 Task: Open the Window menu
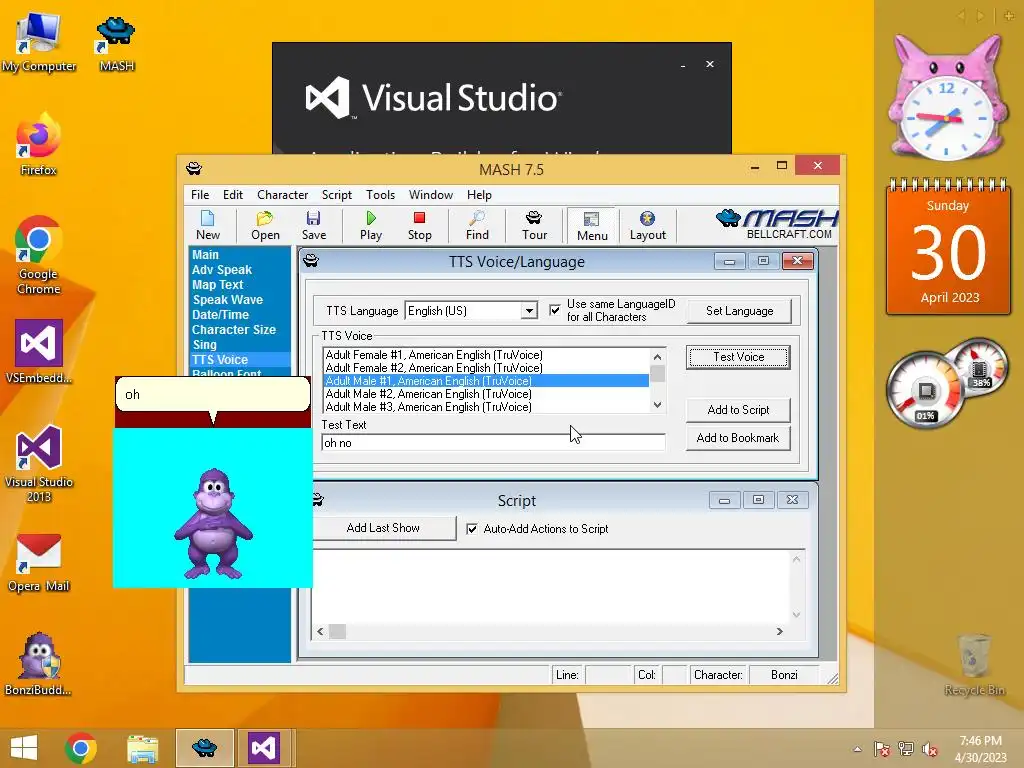[430, 195]
